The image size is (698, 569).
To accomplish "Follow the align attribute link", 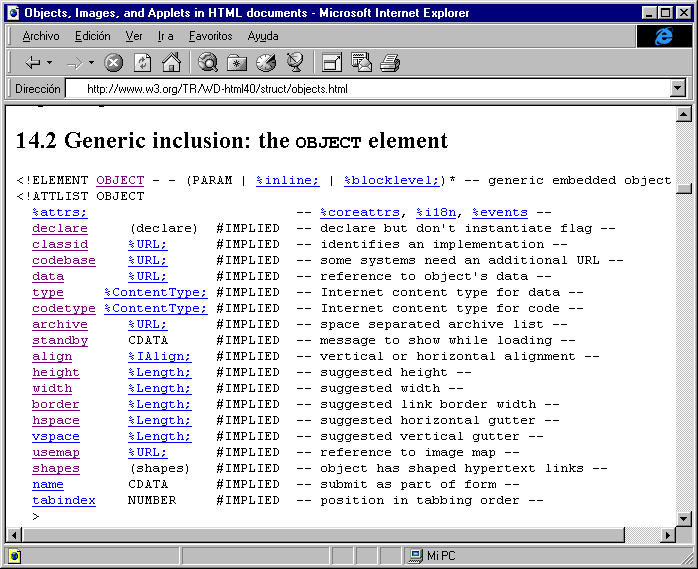I will (52, 357).
